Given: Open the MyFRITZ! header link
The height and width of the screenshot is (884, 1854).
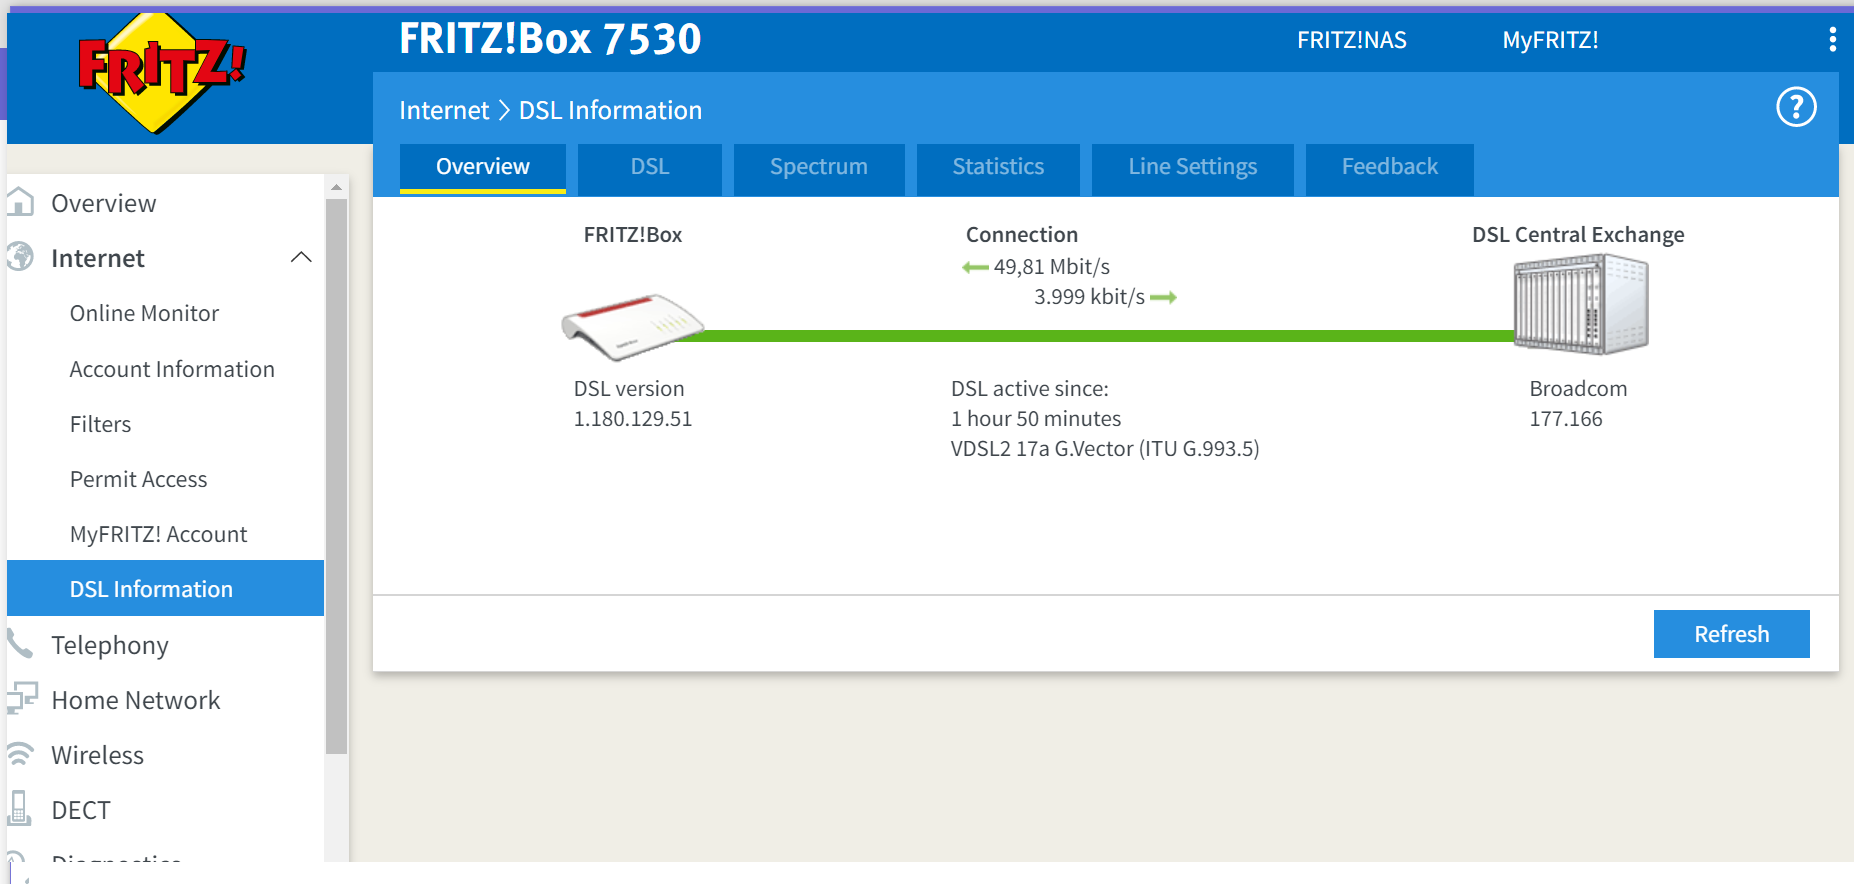Looking at the screenshot, I should pyautogui.click(x=1550, y=40).
